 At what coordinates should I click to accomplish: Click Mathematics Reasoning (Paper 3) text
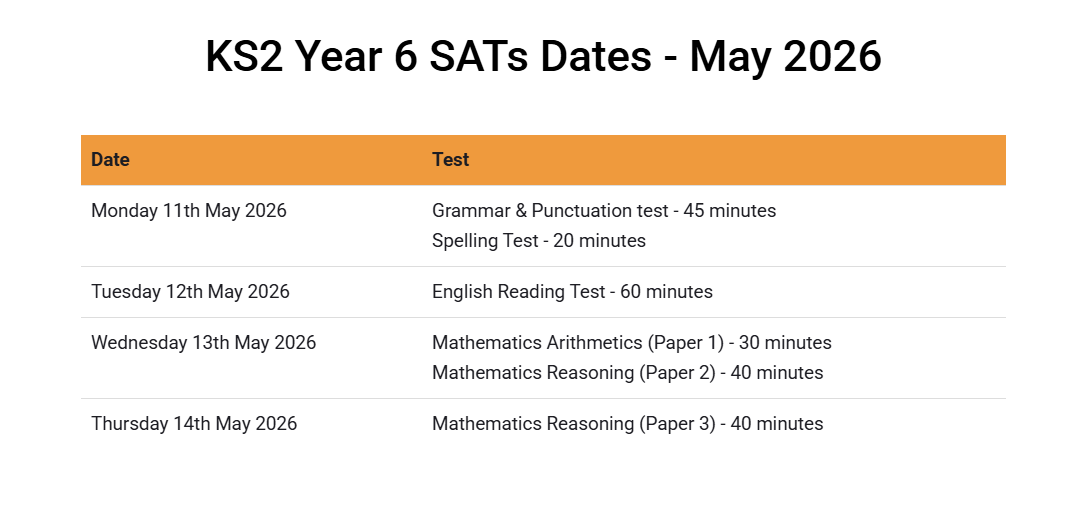pos(573,424)
